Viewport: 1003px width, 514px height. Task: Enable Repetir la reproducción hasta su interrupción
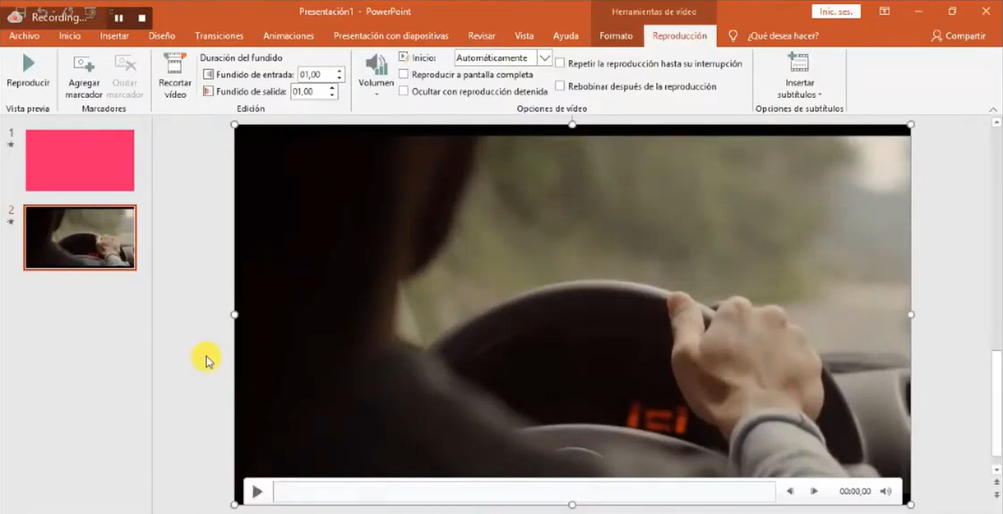(x=560, y=63)
